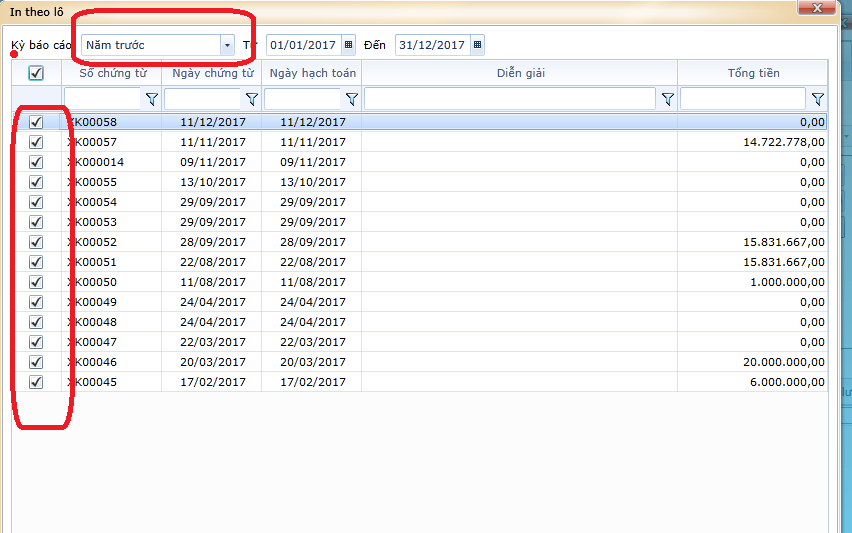Sort by Số chứng từ column header
This screenshot has width=852, height=533.
click(112, 73)
